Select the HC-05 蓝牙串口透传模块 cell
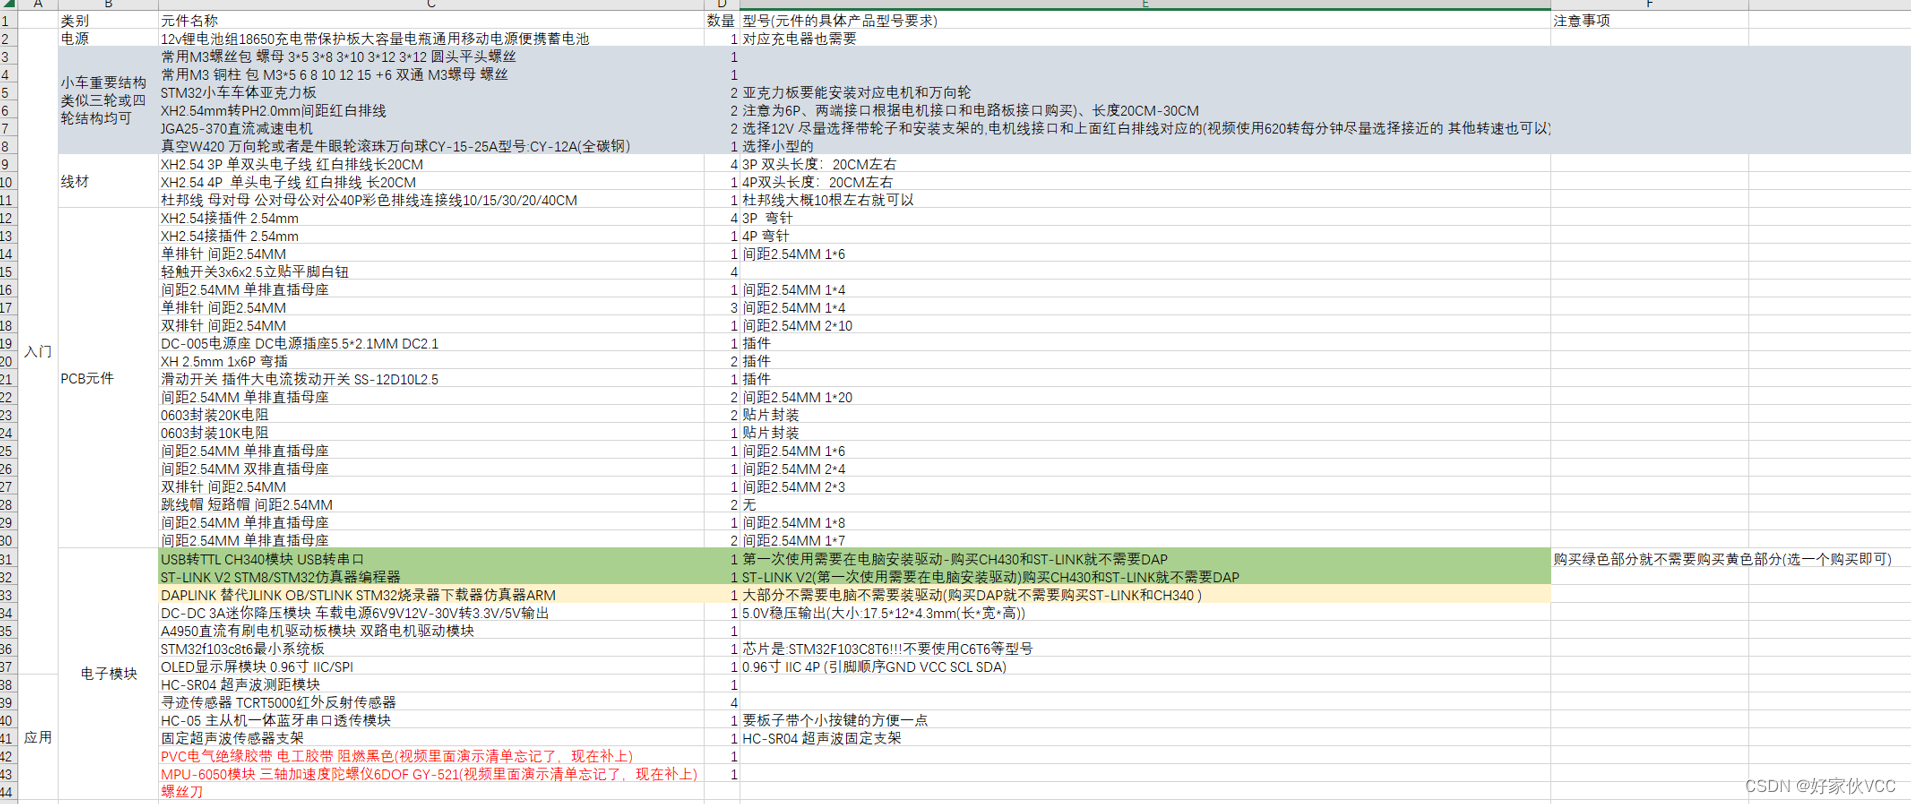Screen dimensions: 1911x804 tap(431, 721)
